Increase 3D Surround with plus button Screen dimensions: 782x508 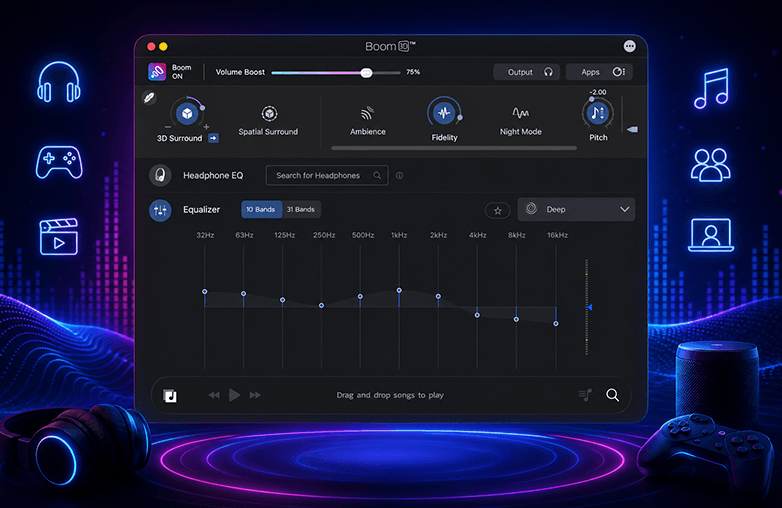[206, 127]
